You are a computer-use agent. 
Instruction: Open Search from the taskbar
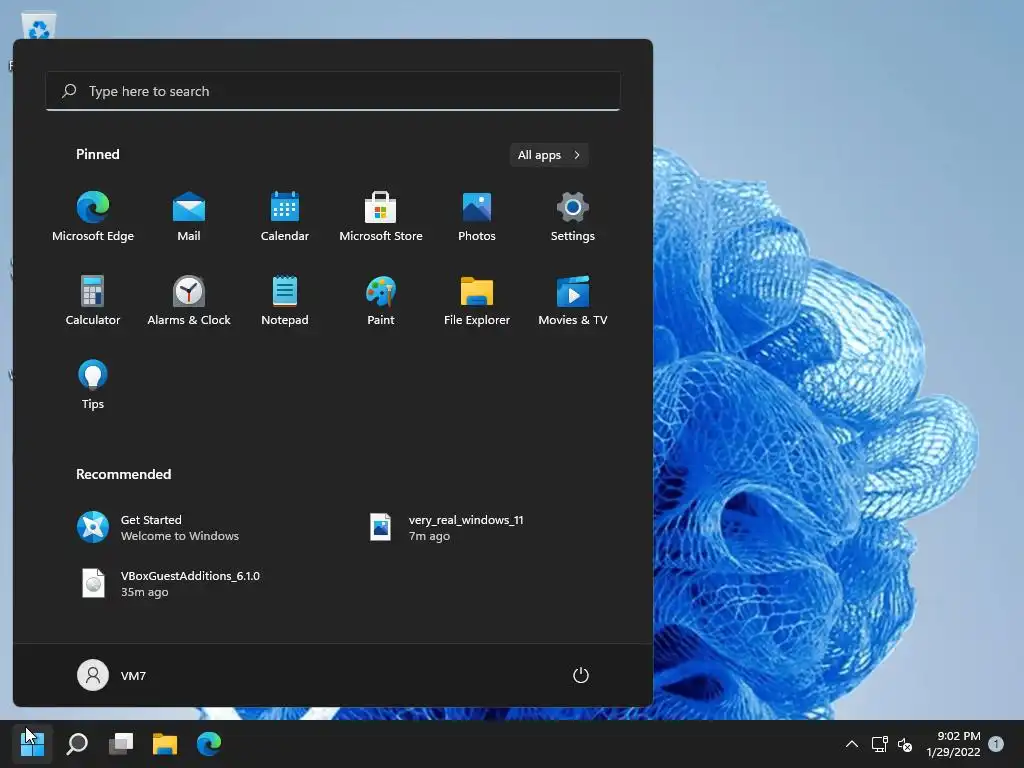(x=77, y=743)
